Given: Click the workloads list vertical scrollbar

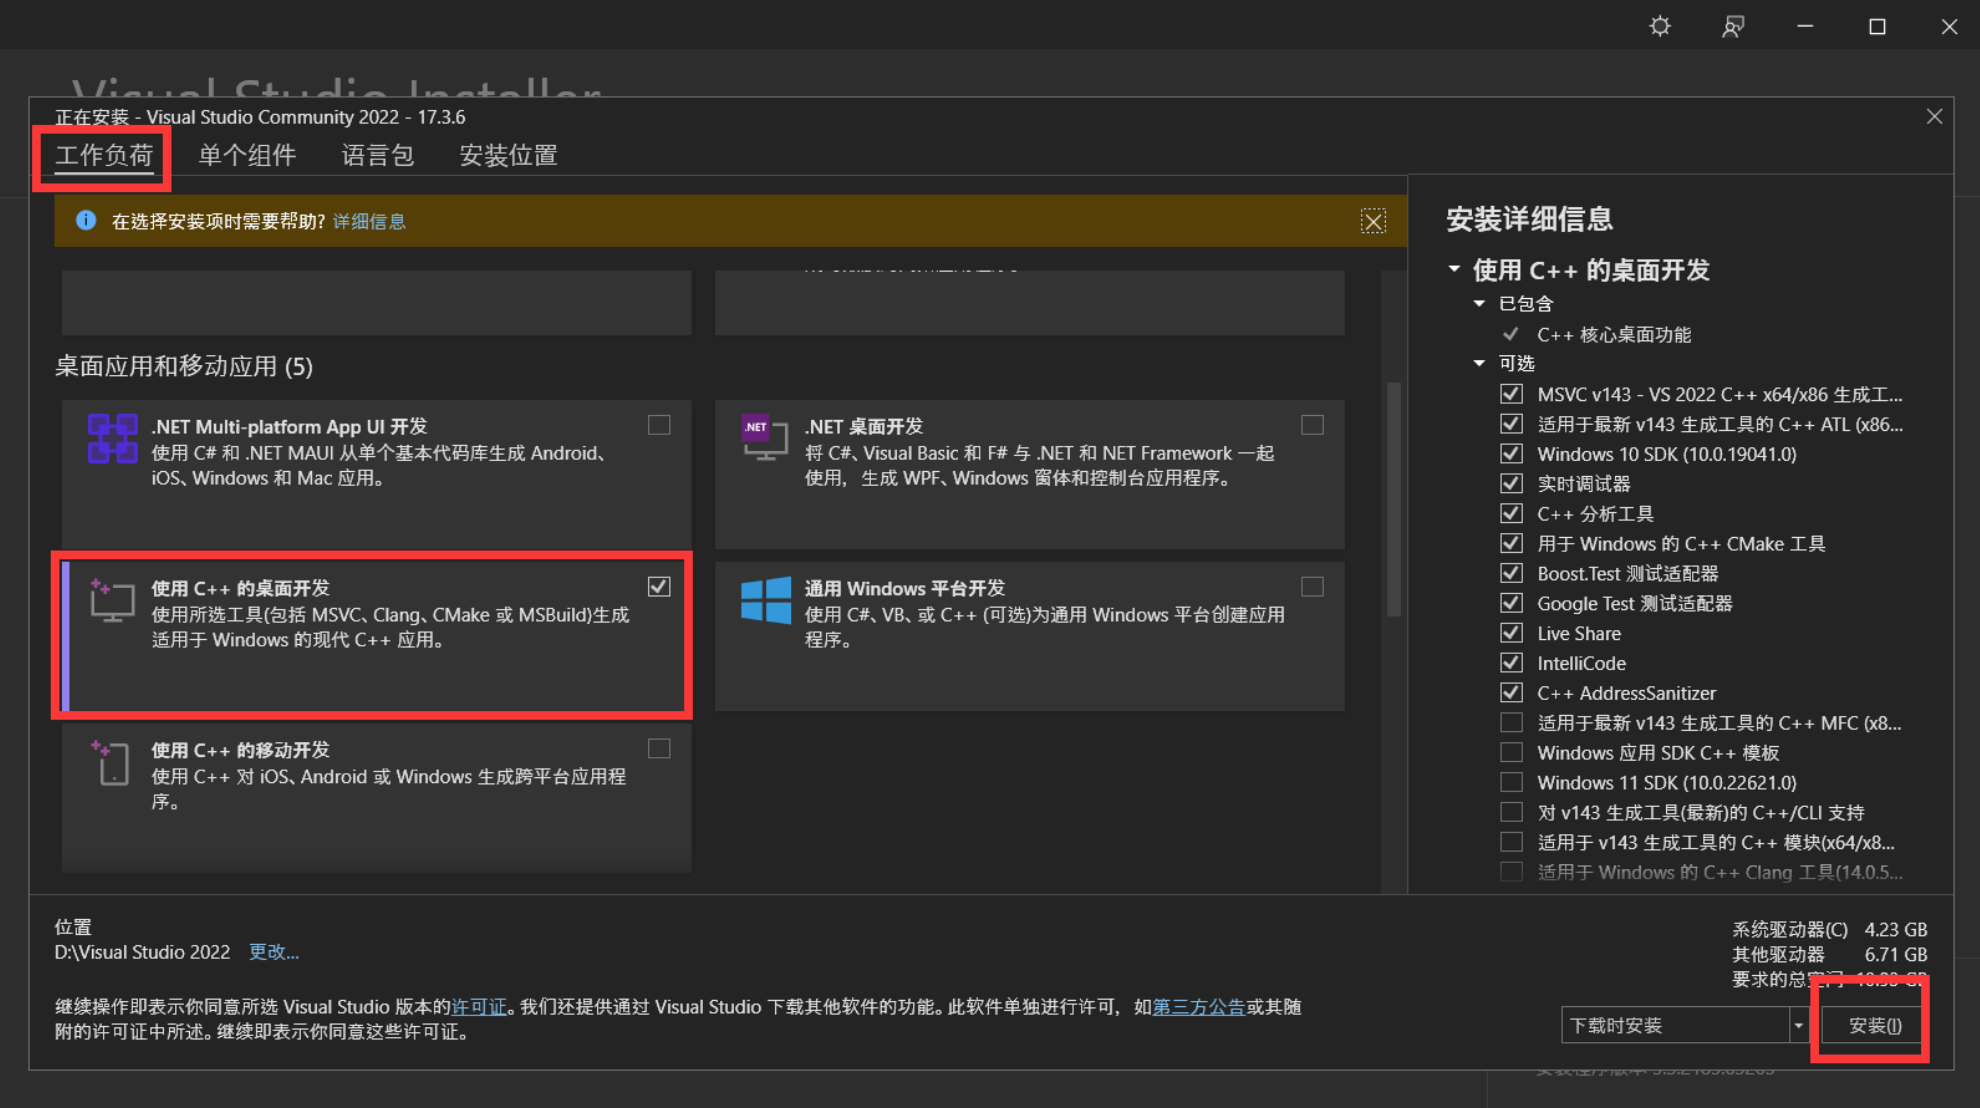Looking at the screenshot, I should (1394, 499).
